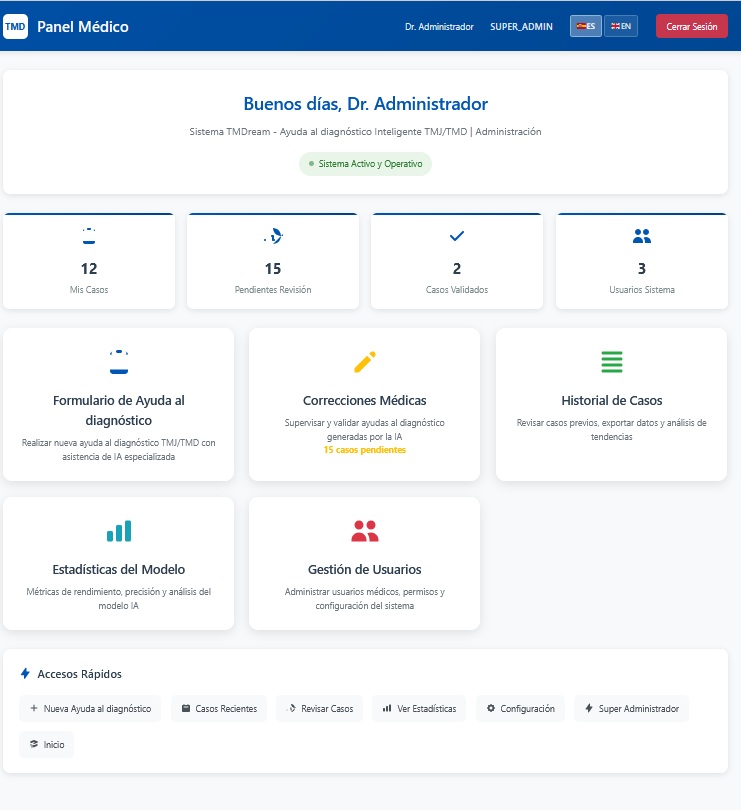
Task: Log out with Cerrar Sesión button
Action: pos(692,26)
